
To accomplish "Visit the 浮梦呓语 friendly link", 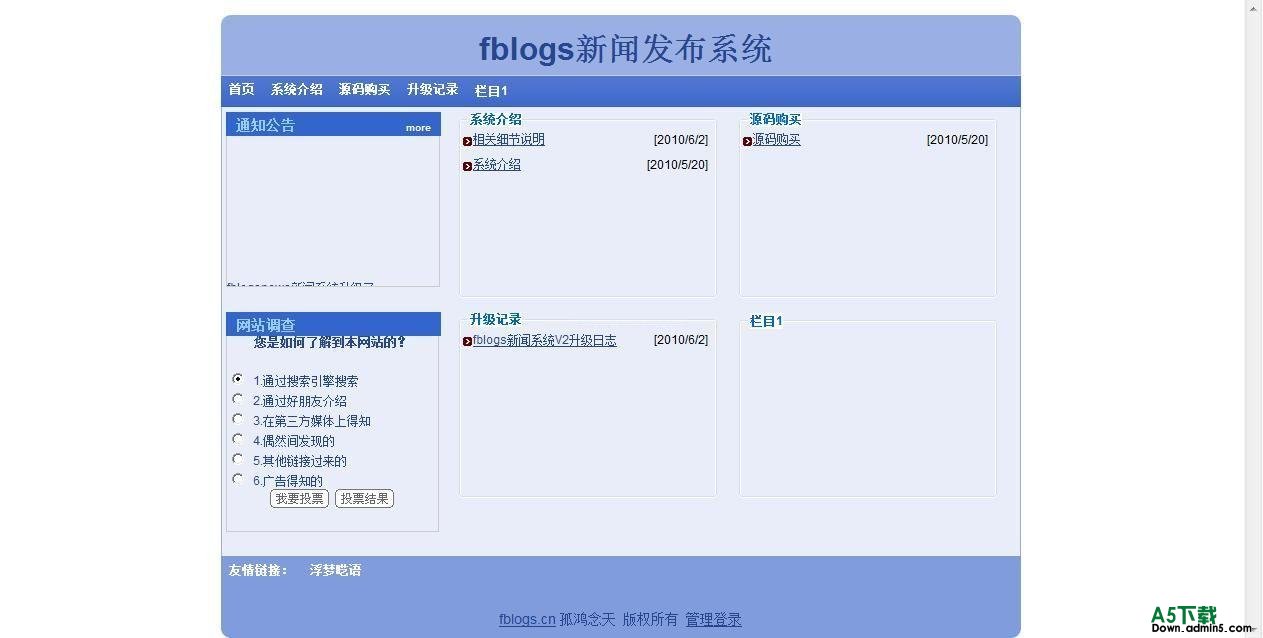I will (335, 570).
